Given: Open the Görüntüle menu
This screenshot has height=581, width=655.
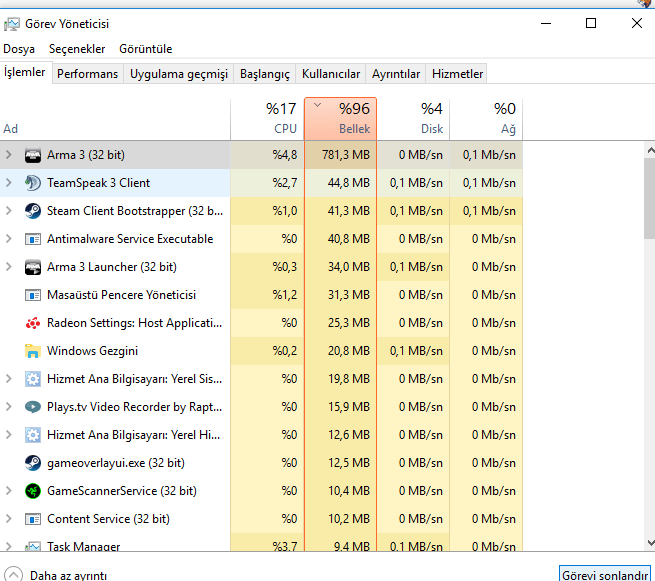Looking at the screenshot, I should click(145, 49).
